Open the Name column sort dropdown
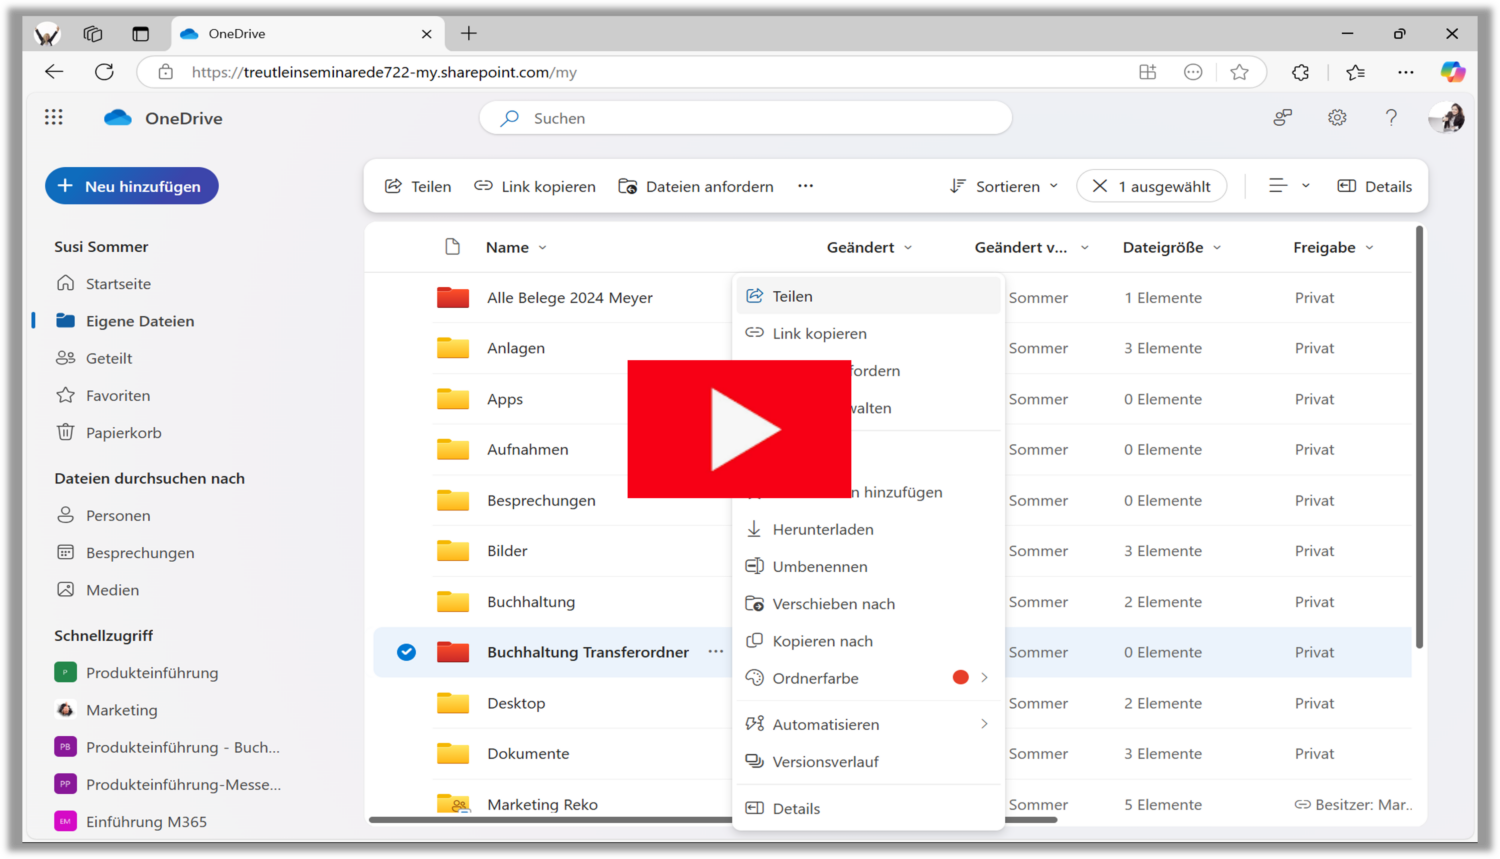Viewport: 1500px width, 859px height. click(542, 247)
